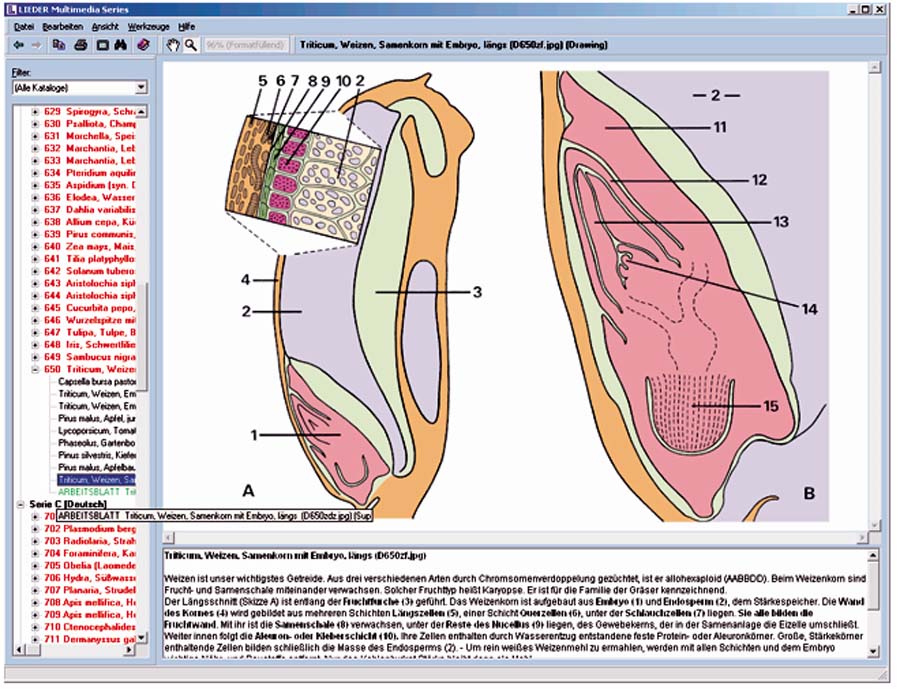Screen dimensions: 900x694
Task: Click the fullscreen view toolbar icon
Action: 101,45
